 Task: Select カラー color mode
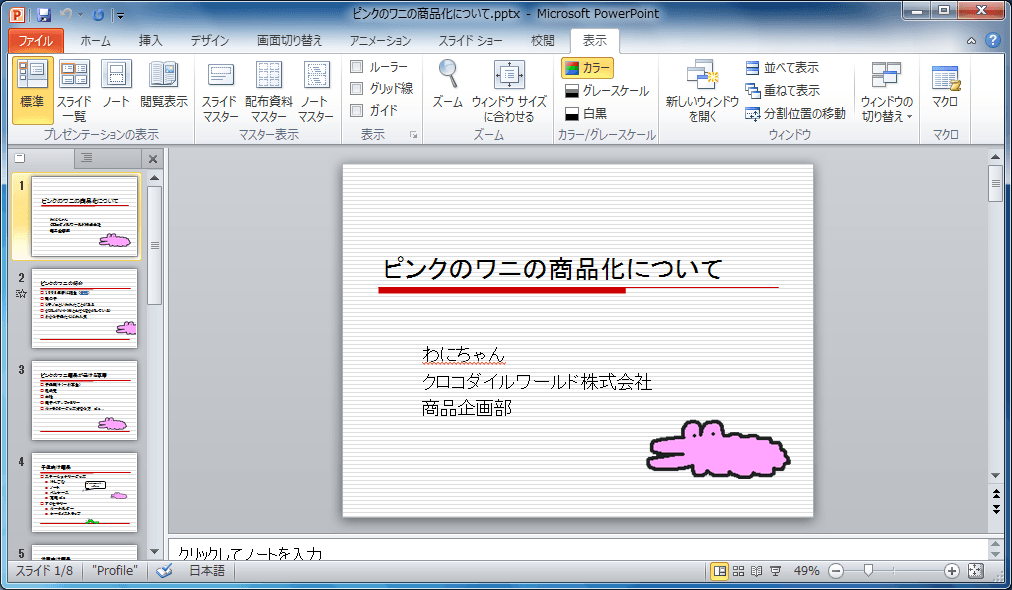point(587,68)
